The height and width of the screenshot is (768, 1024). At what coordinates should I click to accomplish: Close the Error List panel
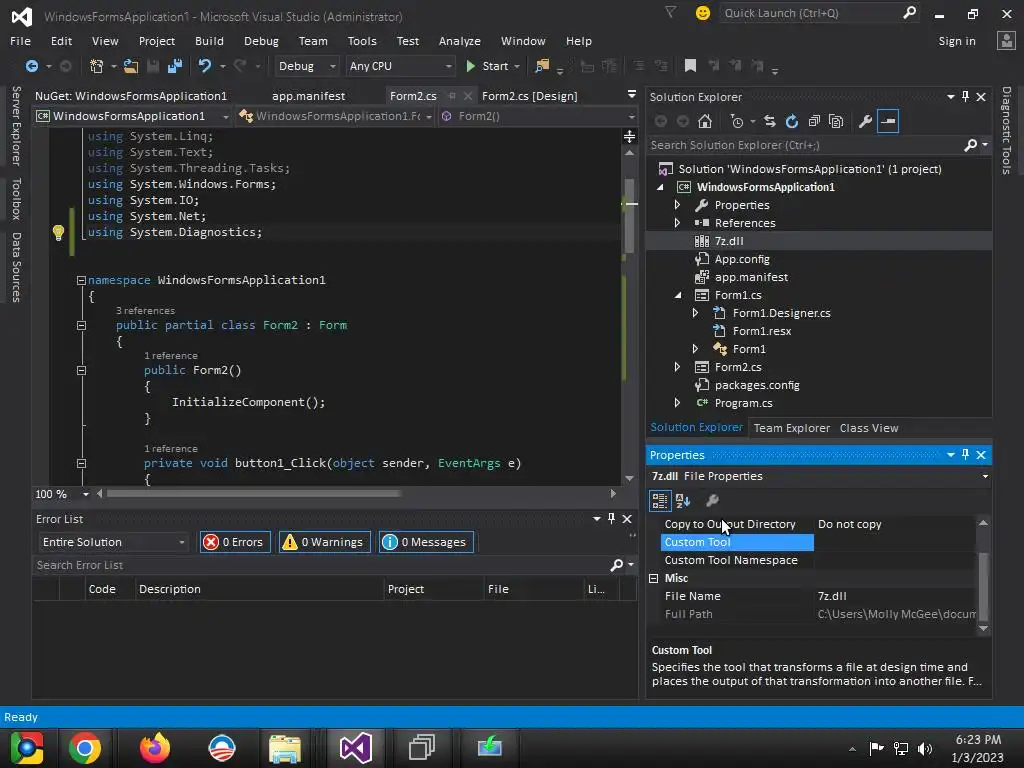(x=627, y=519)
